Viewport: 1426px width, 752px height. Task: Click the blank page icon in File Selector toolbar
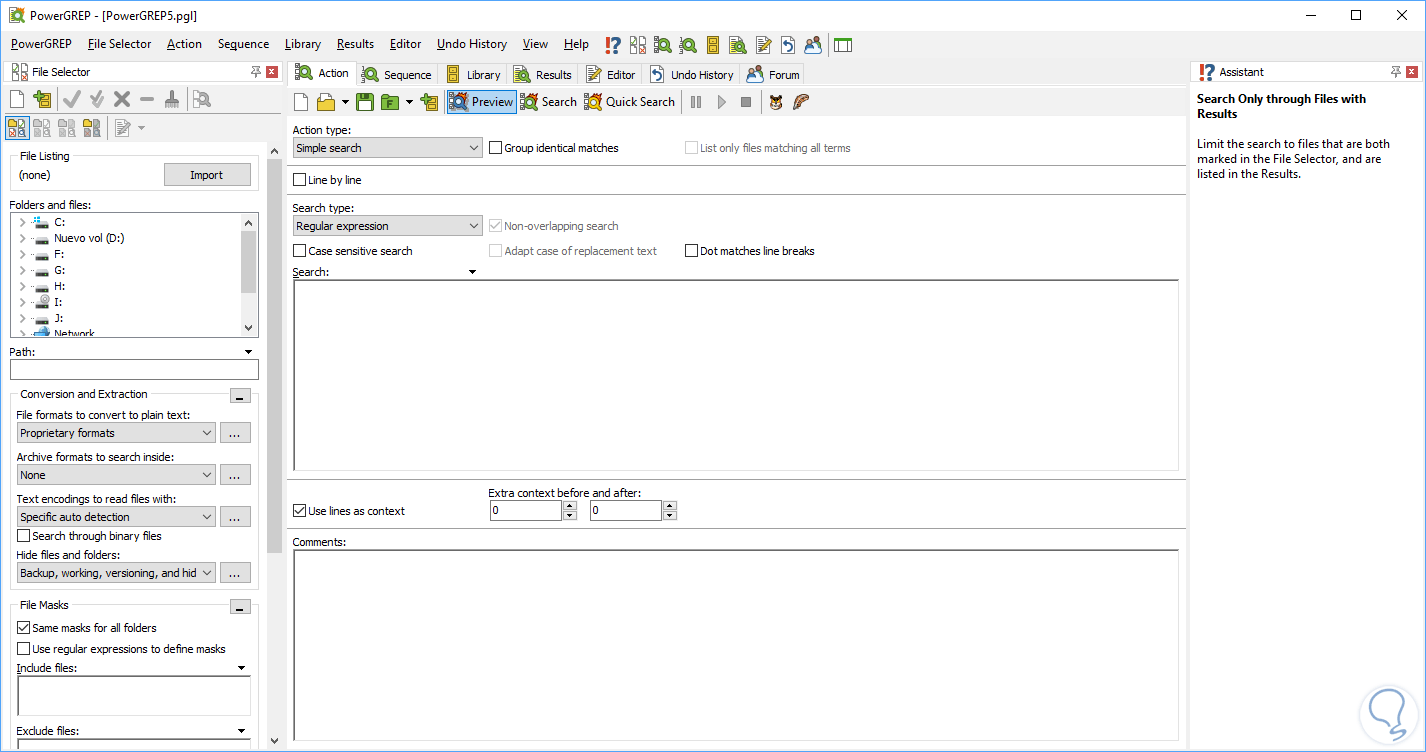pyautogui.click(x=17, y=99)
